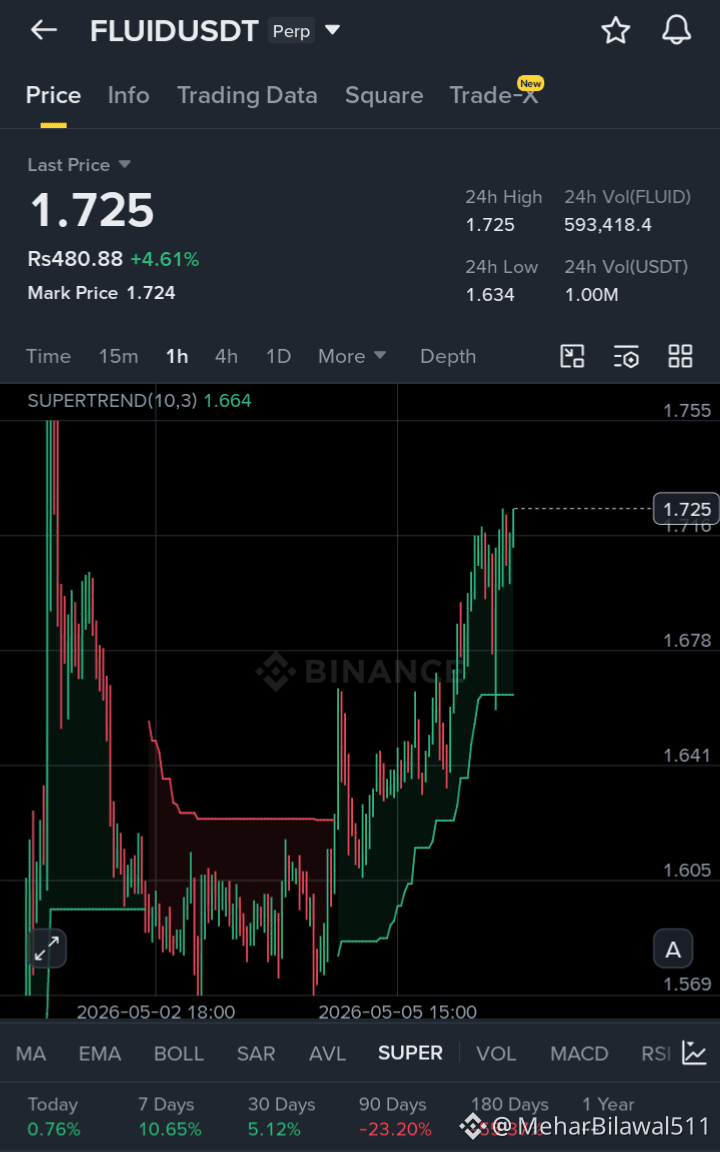Tap the 2026-05-05 15:00 time axis label
The image size is (720, 1152).
coord(397,1012)
